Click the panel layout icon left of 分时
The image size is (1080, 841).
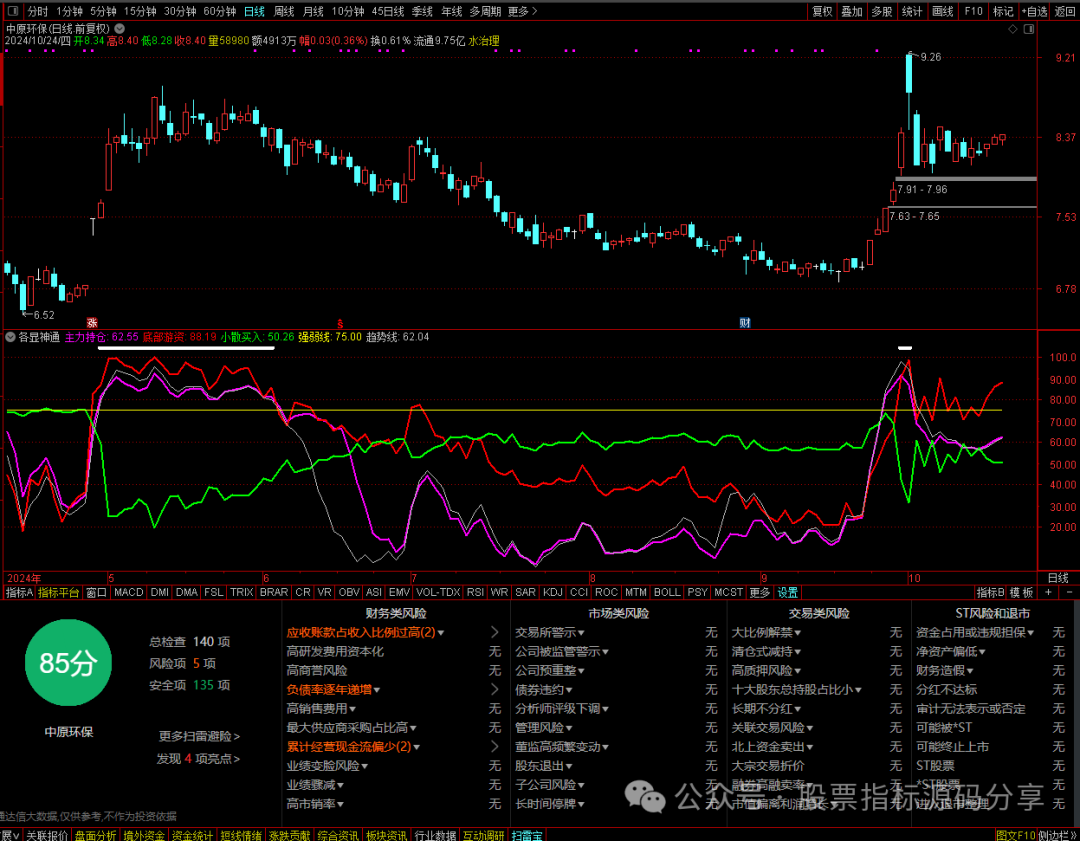(12, 11)
